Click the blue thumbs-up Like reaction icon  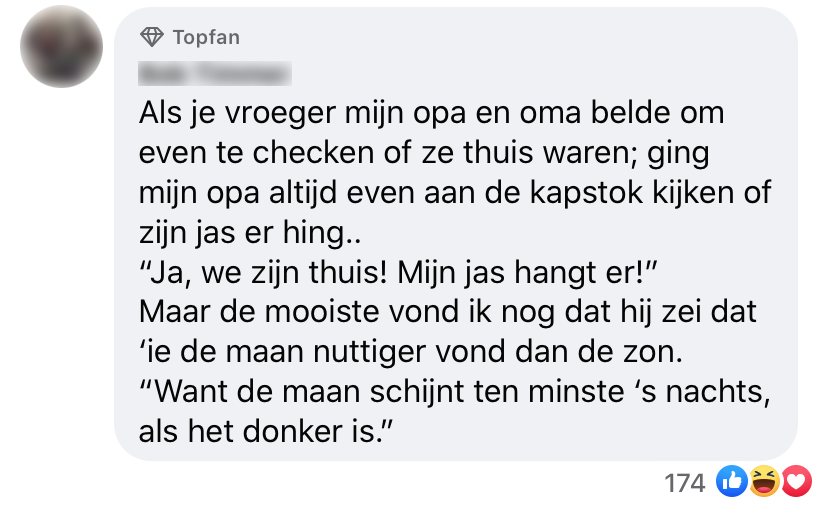(x=731, y=483)
